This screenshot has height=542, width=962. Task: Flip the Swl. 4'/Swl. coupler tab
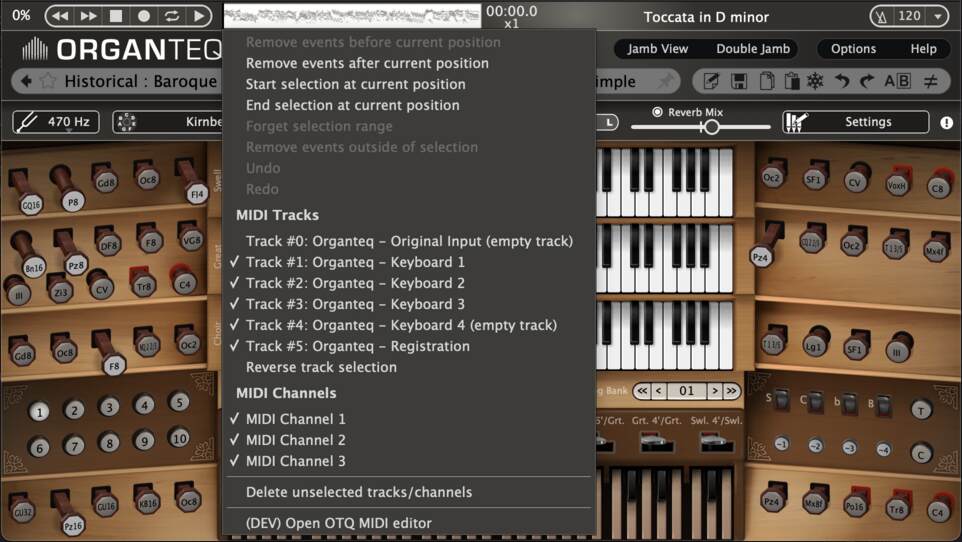(714, 441)
